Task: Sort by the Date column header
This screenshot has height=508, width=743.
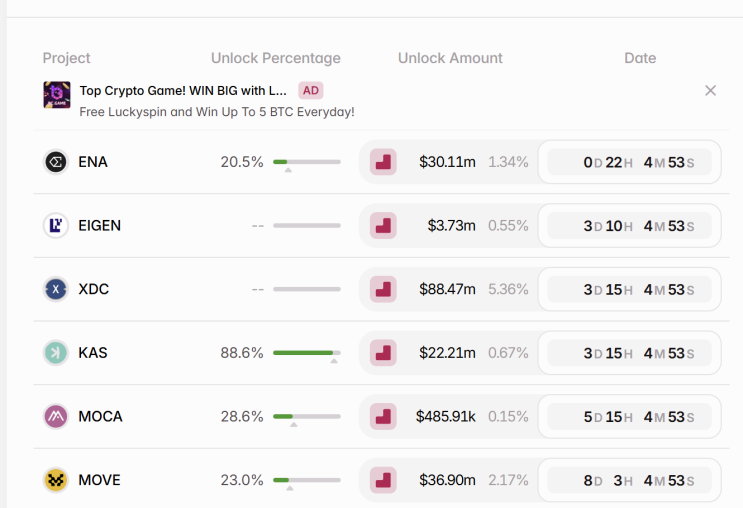Action: coord(640,58)
